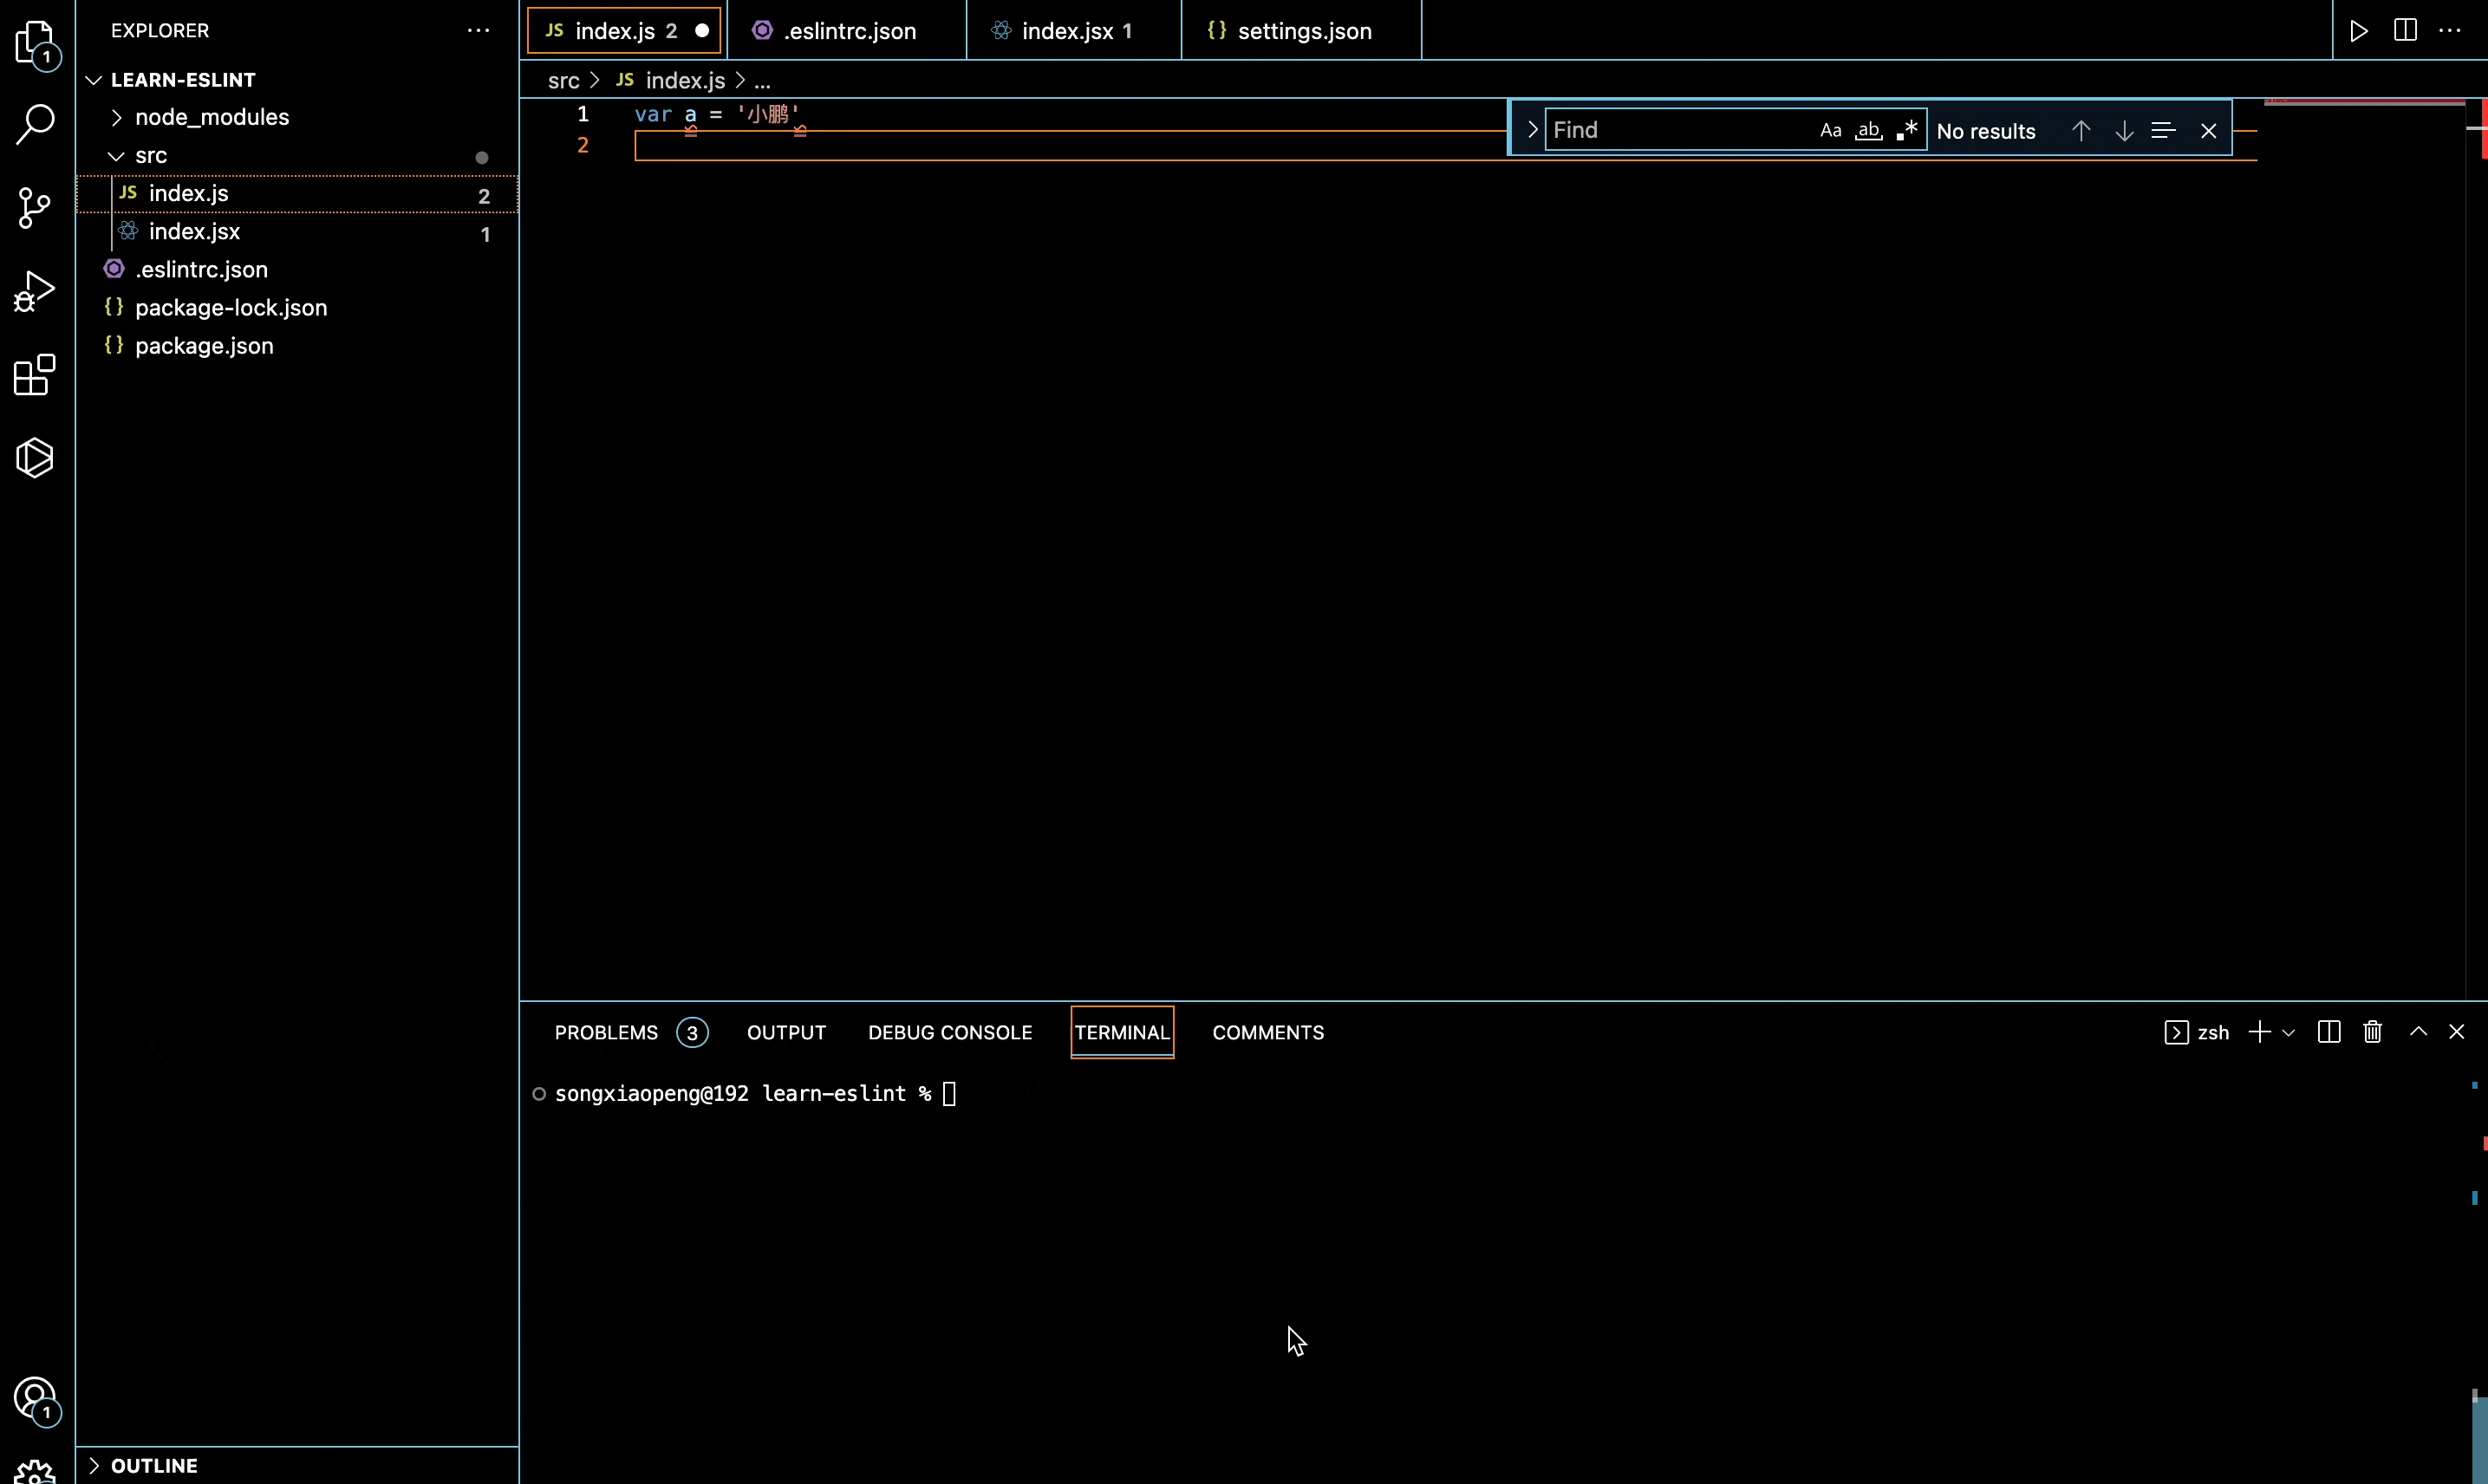Open Run and Debug view
This screenshot has width=2488, height=1484.
coord(35,292)
